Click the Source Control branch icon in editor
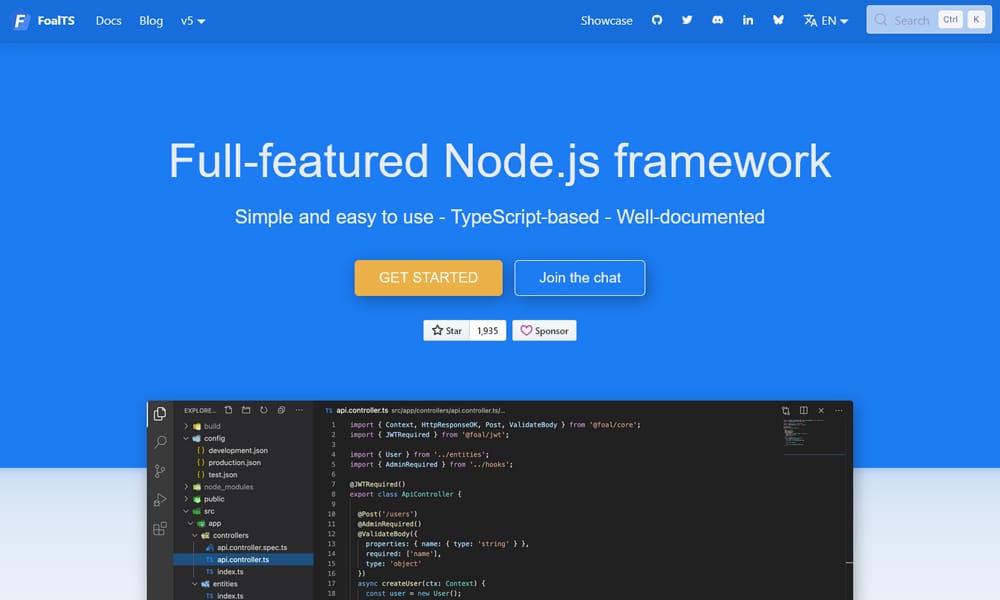Screen dimensions: 1000x600 pos(160,471)
